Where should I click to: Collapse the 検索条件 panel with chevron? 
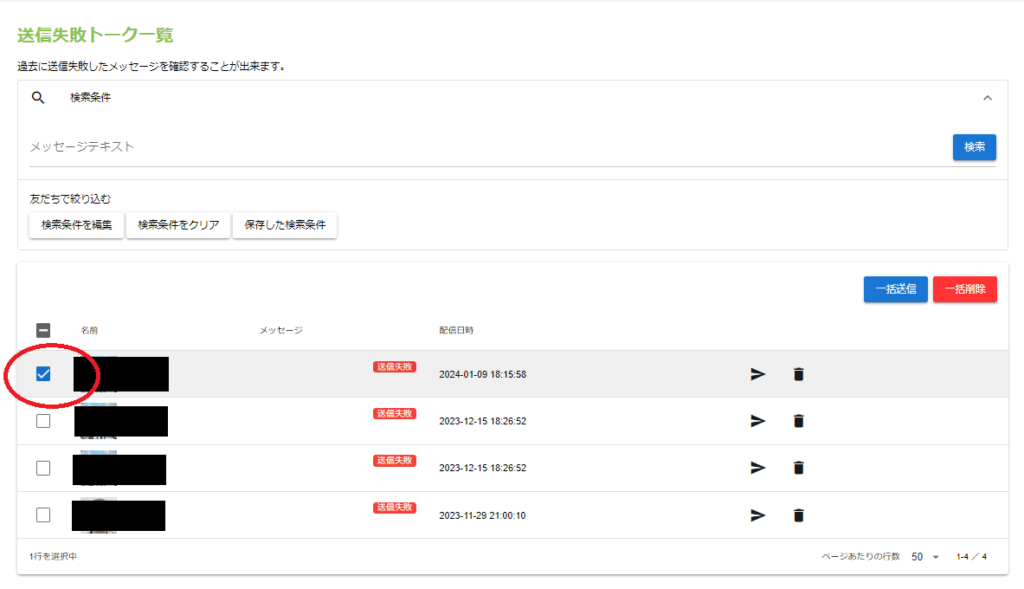[987, 98]
